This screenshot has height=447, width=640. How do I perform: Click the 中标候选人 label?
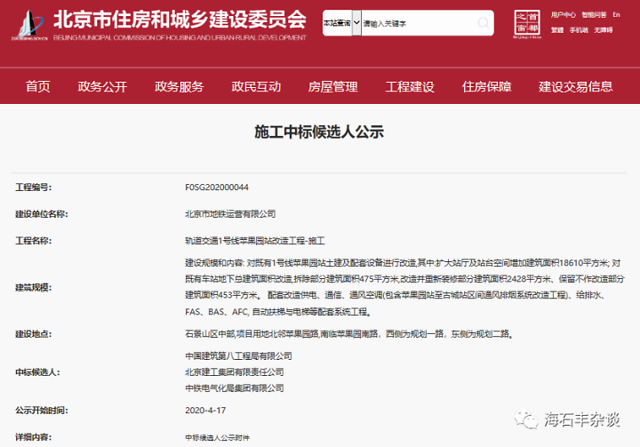pos(38,372)
